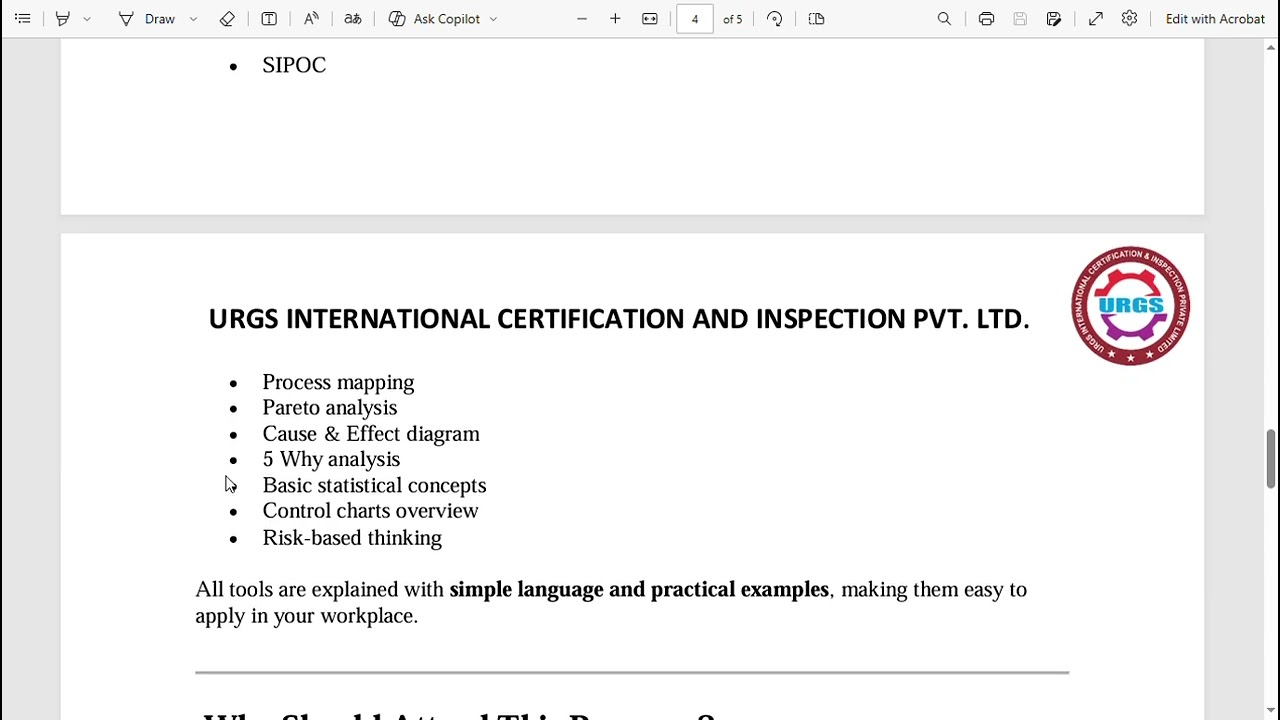Image resolution: width=1280 pixels, height=720 pixels.
Task: Start Read aloud
Action: pyautogui.click(x=311, y=19)
